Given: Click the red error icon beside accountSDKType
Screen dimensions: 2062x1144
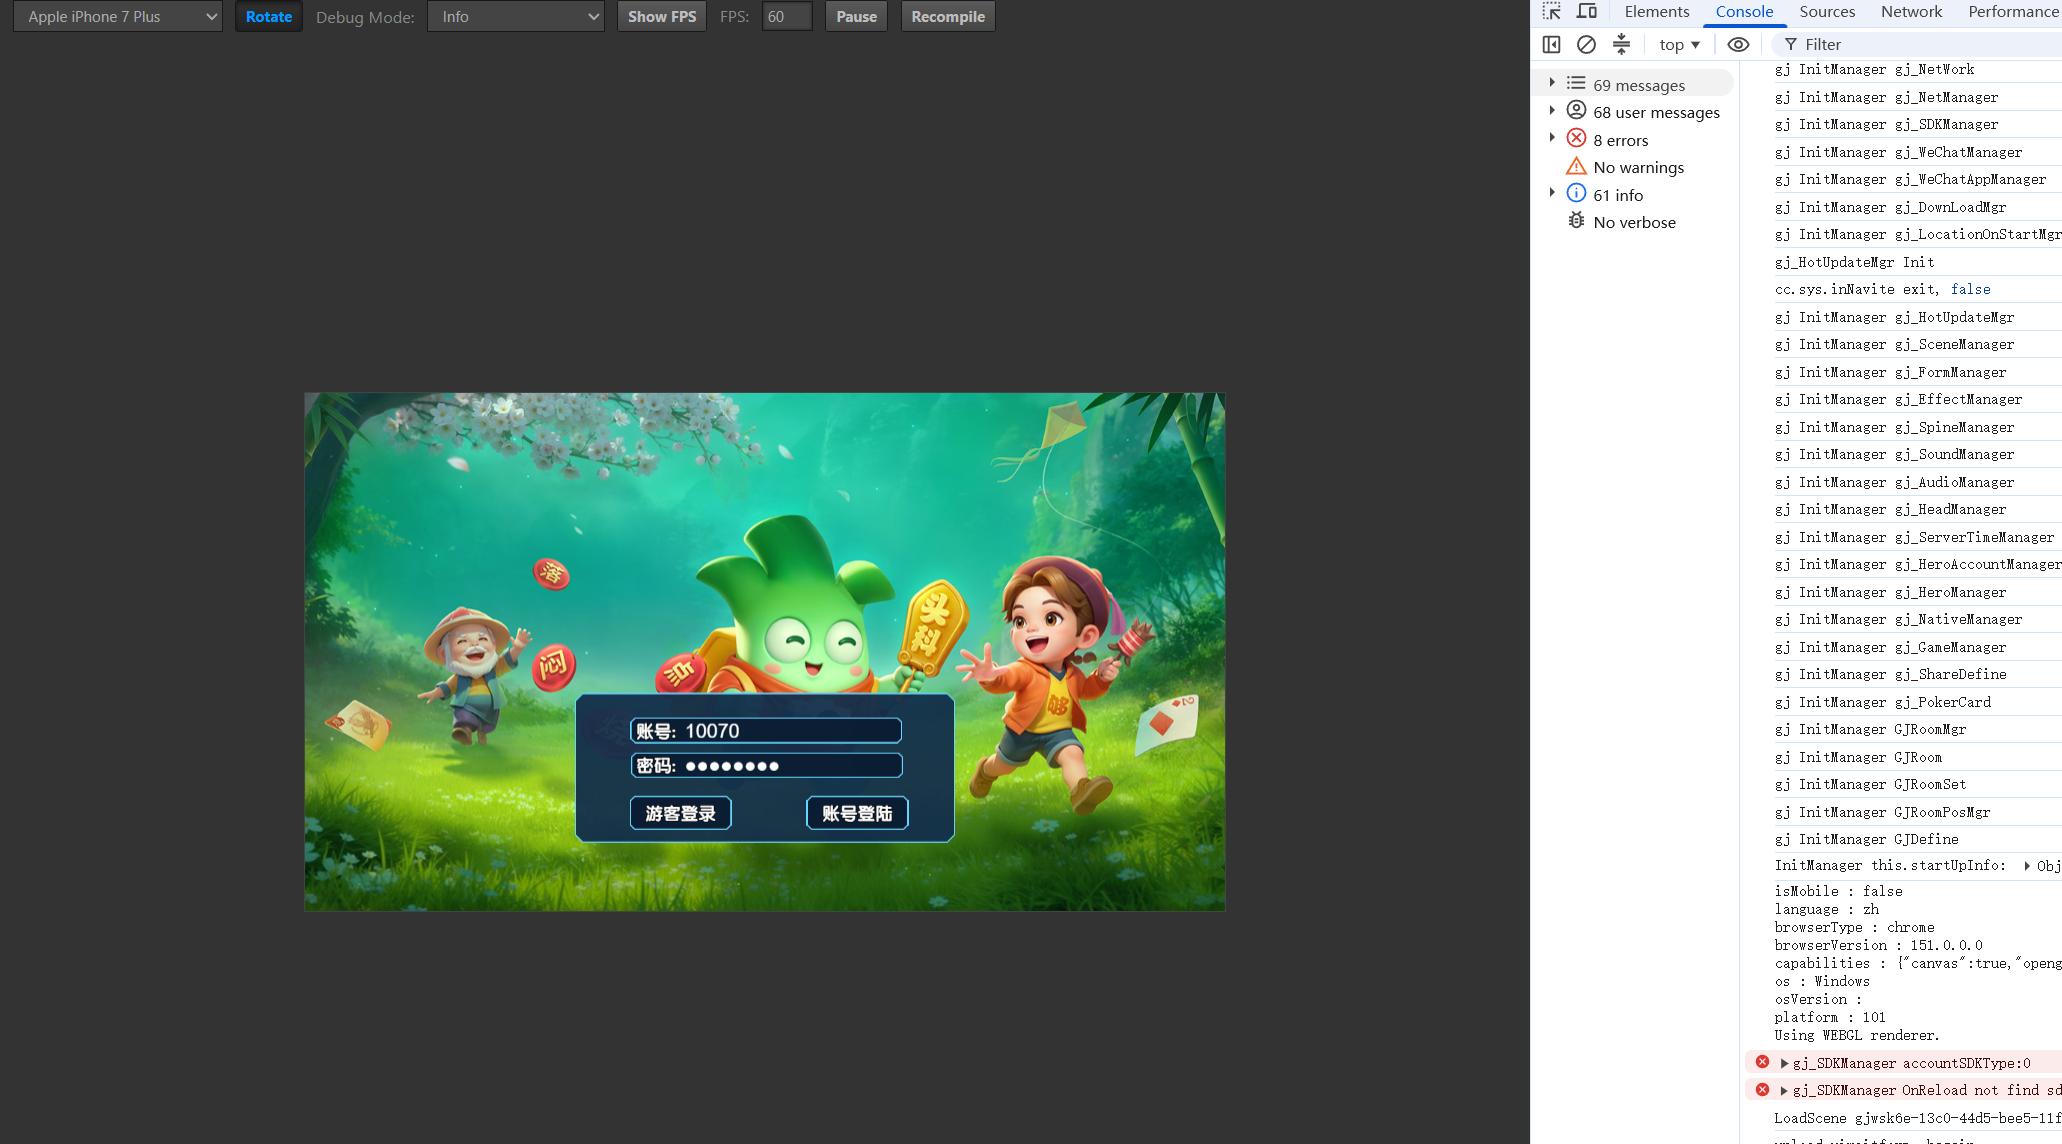Looking at the screenshot, I should (1762, 1062).
